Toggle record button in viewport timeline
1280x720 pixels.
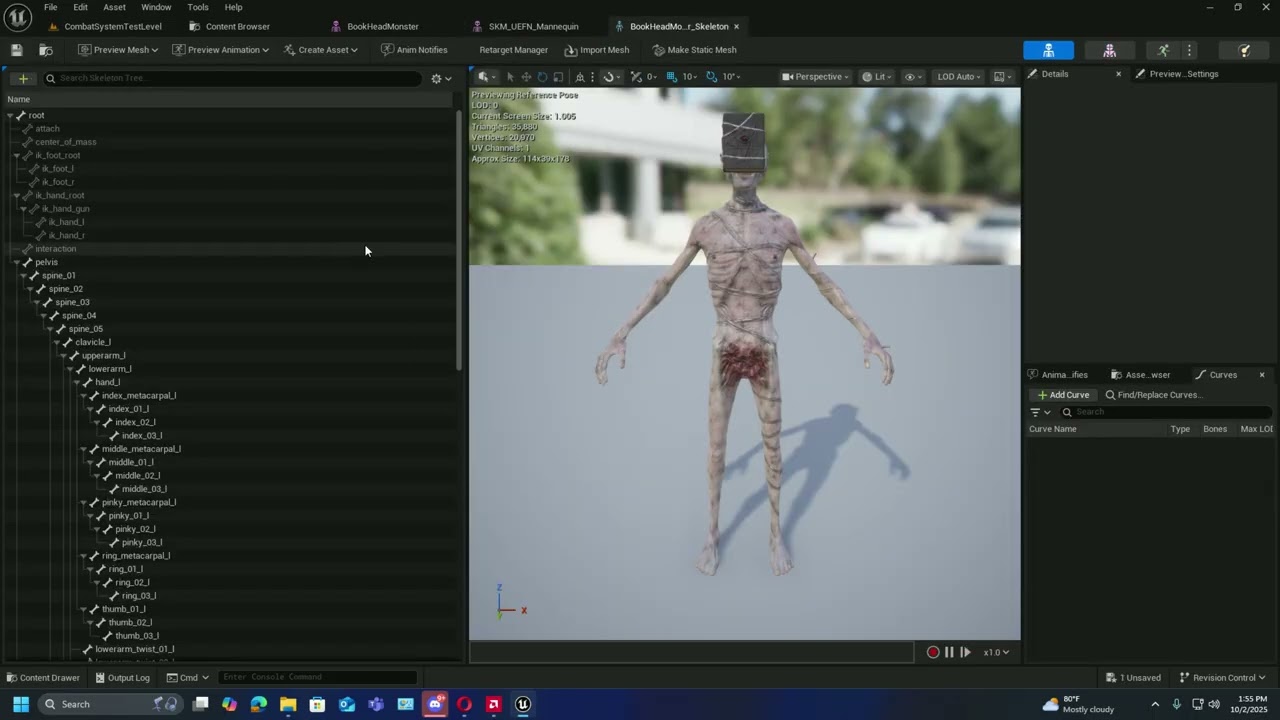point(933,652)
